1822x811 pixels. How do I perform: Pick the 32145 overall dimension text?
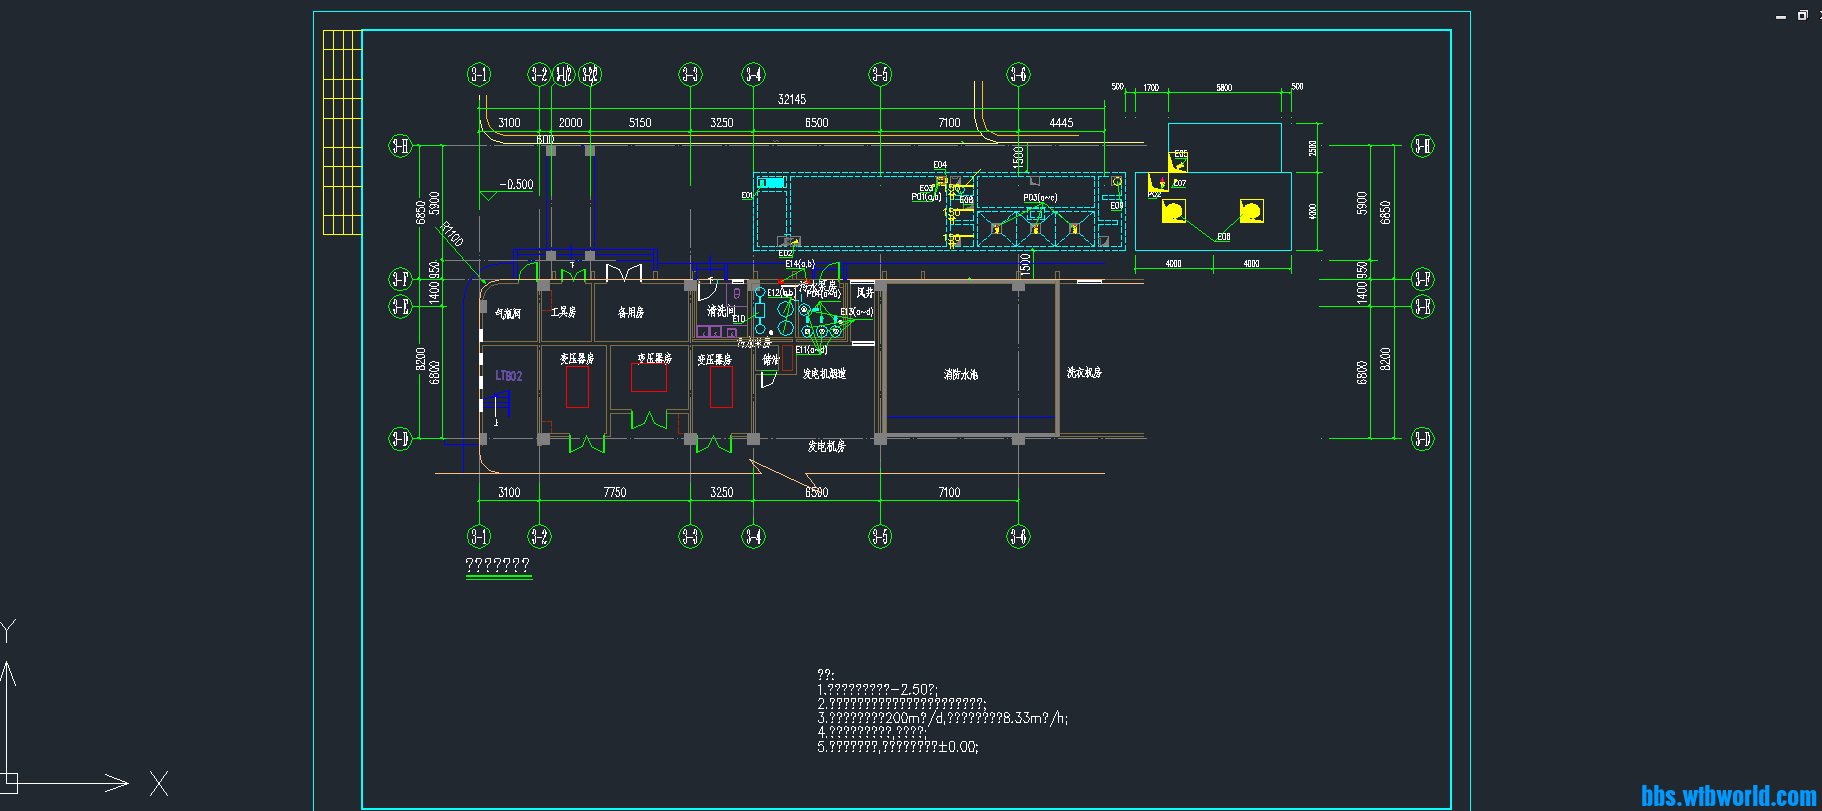pos(792,99)
